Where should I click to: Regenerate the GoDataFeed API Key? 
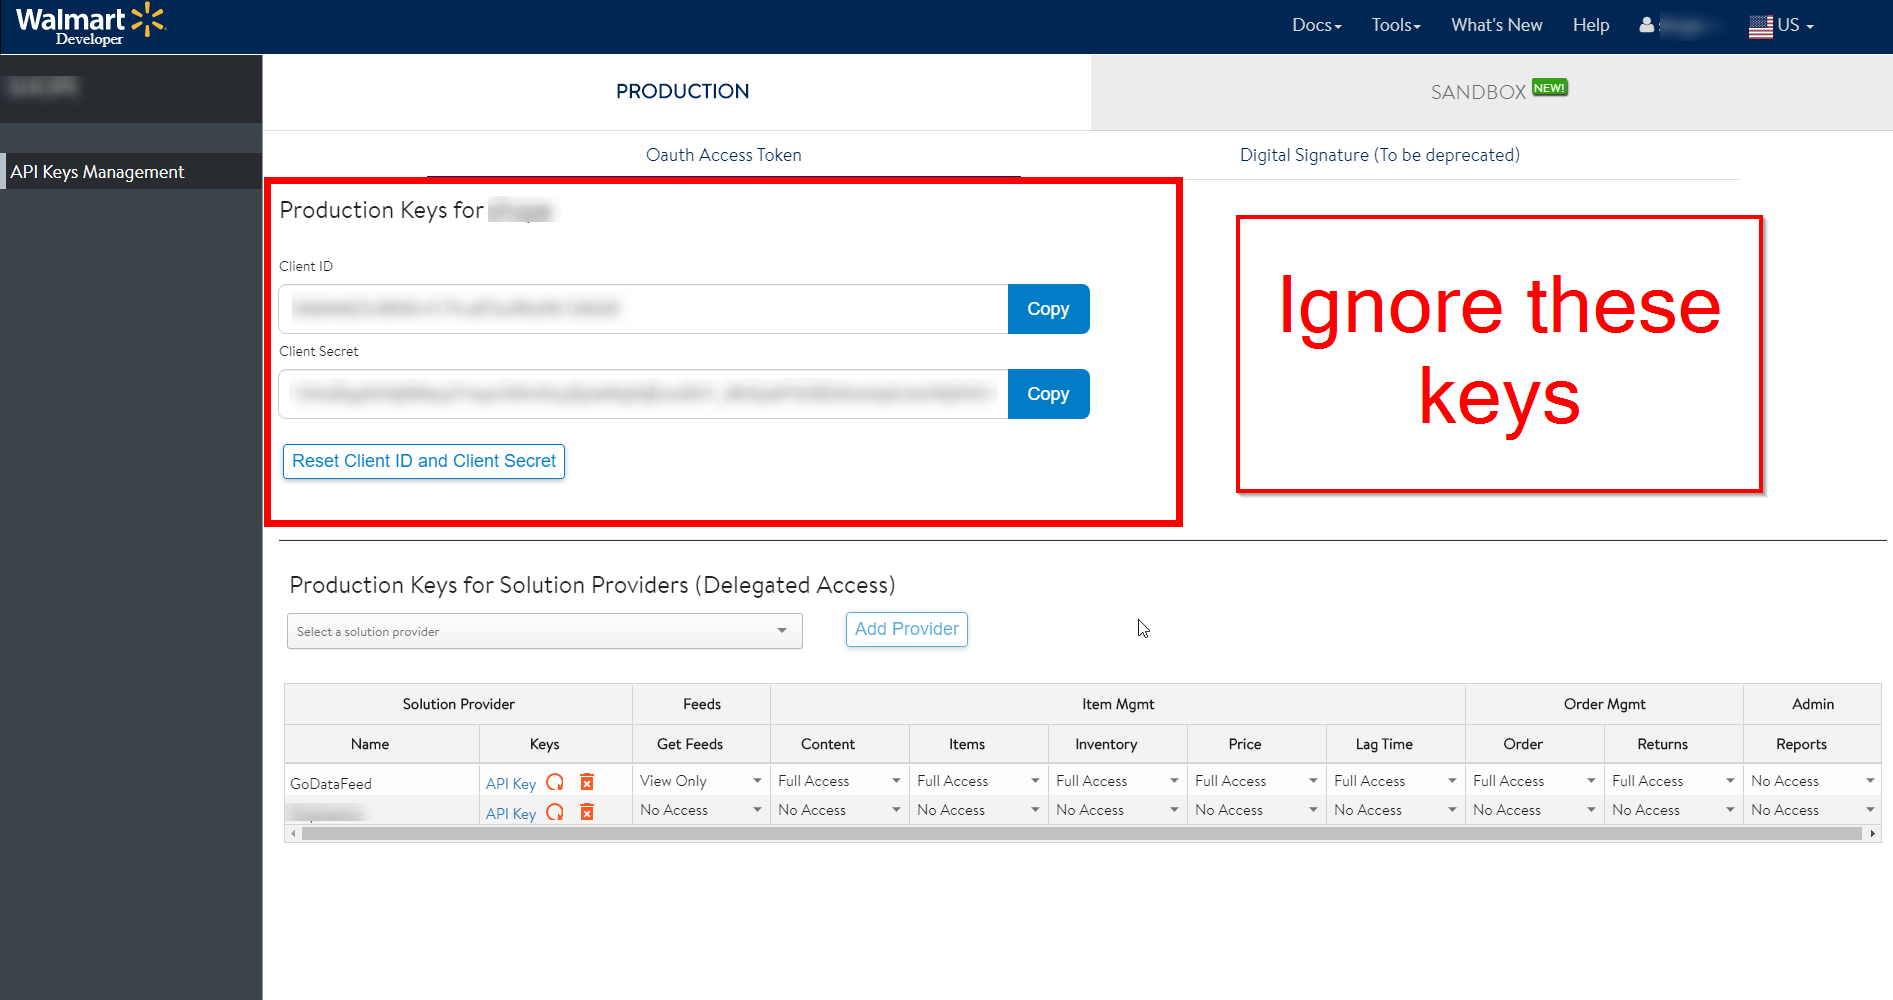[x=556, y=782]
